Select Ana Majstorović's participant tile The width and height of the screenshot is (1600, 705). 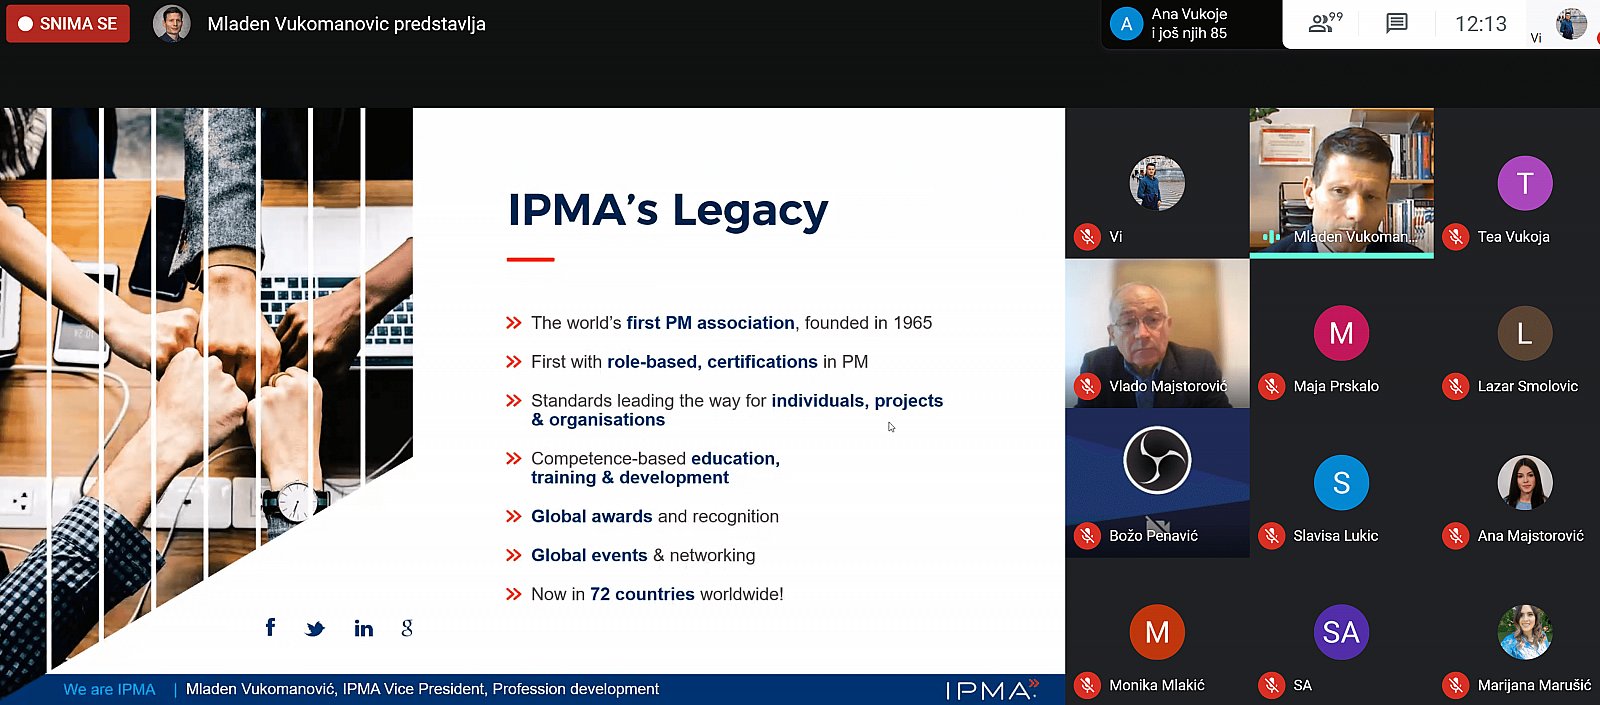click(x=1525, y=483)
